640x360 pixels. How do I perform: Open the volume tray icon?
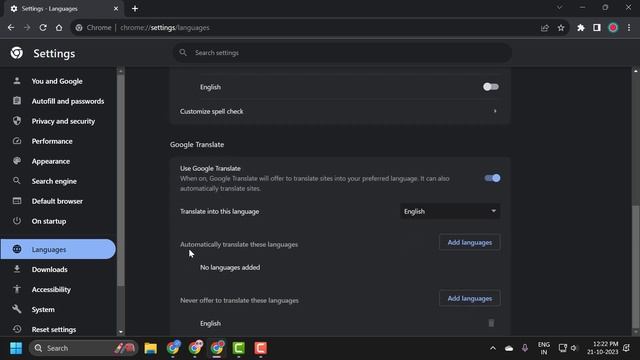point(574,348)
